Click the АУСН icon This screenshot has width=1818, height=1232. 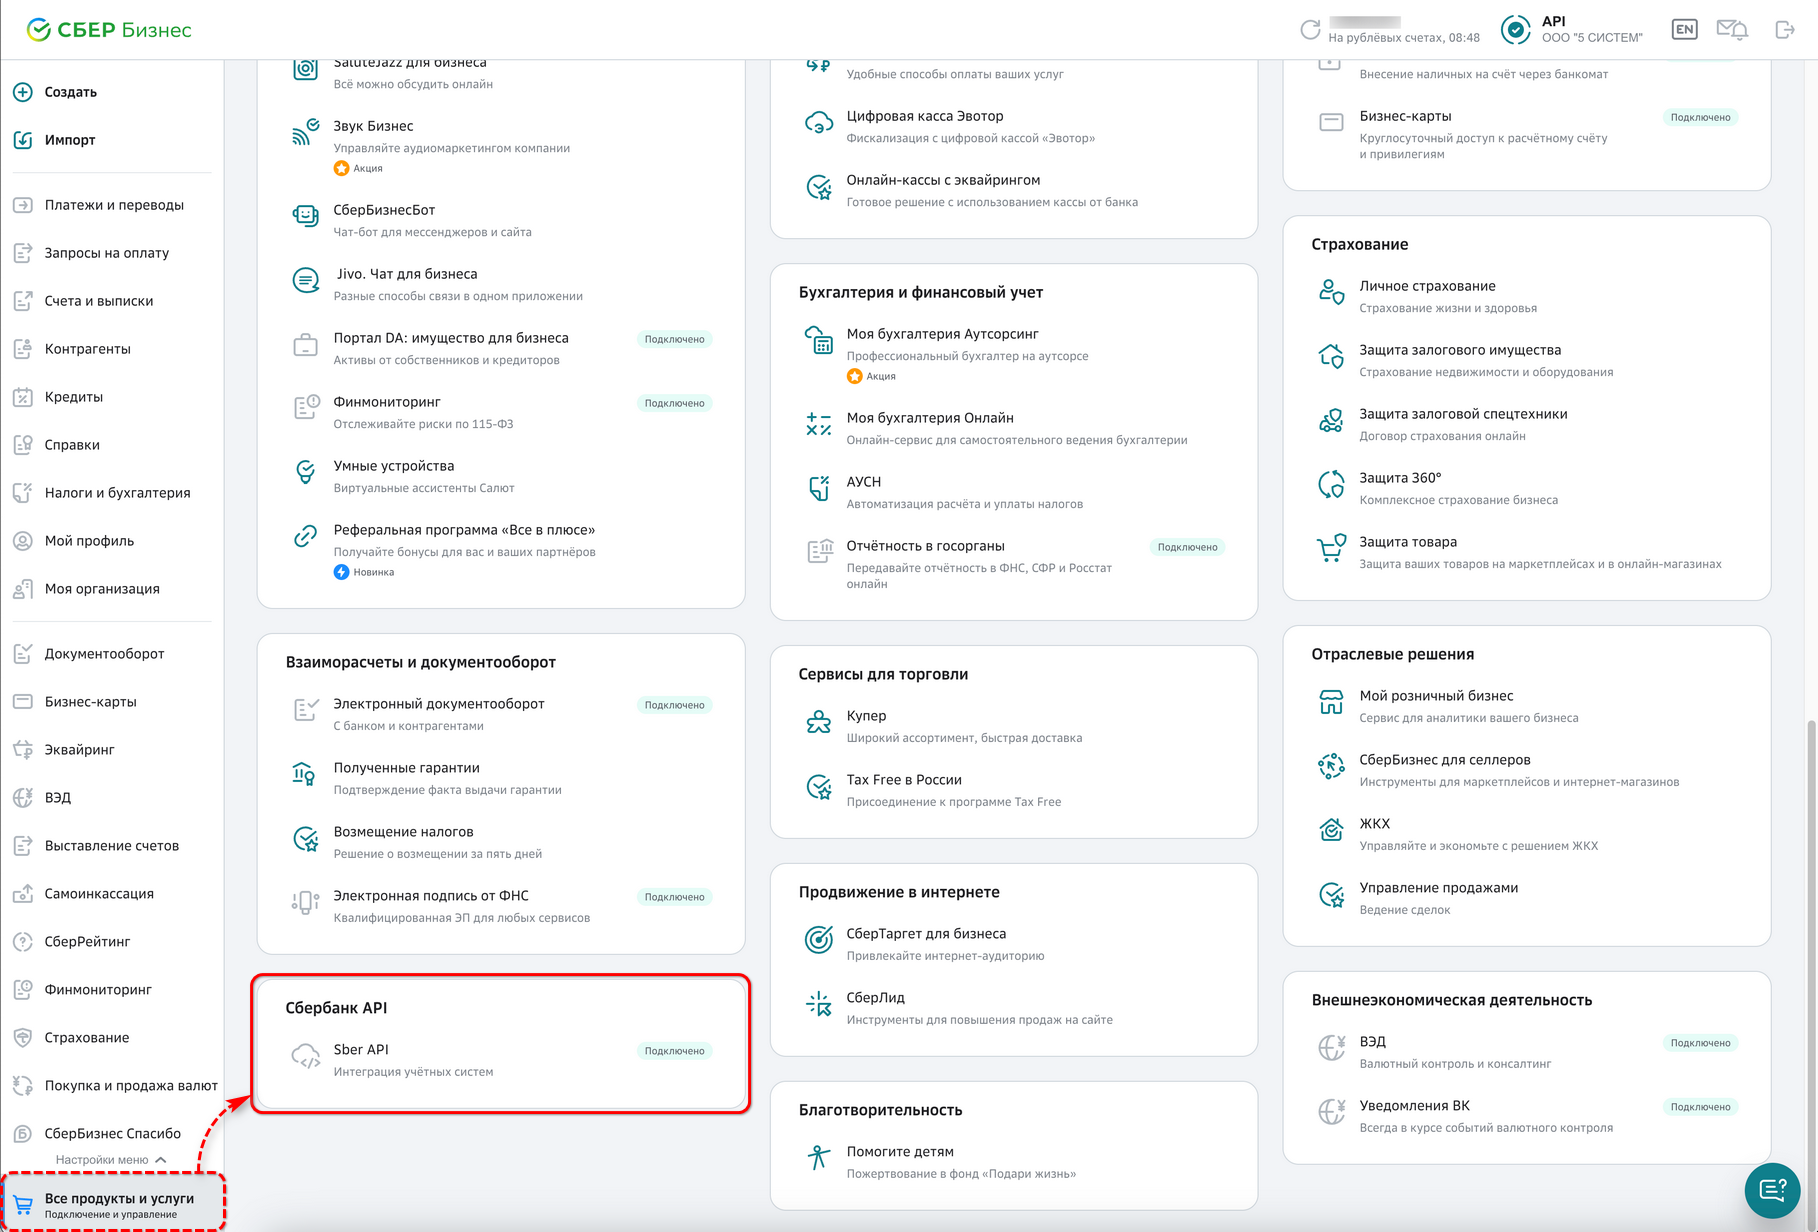point(819,488)
